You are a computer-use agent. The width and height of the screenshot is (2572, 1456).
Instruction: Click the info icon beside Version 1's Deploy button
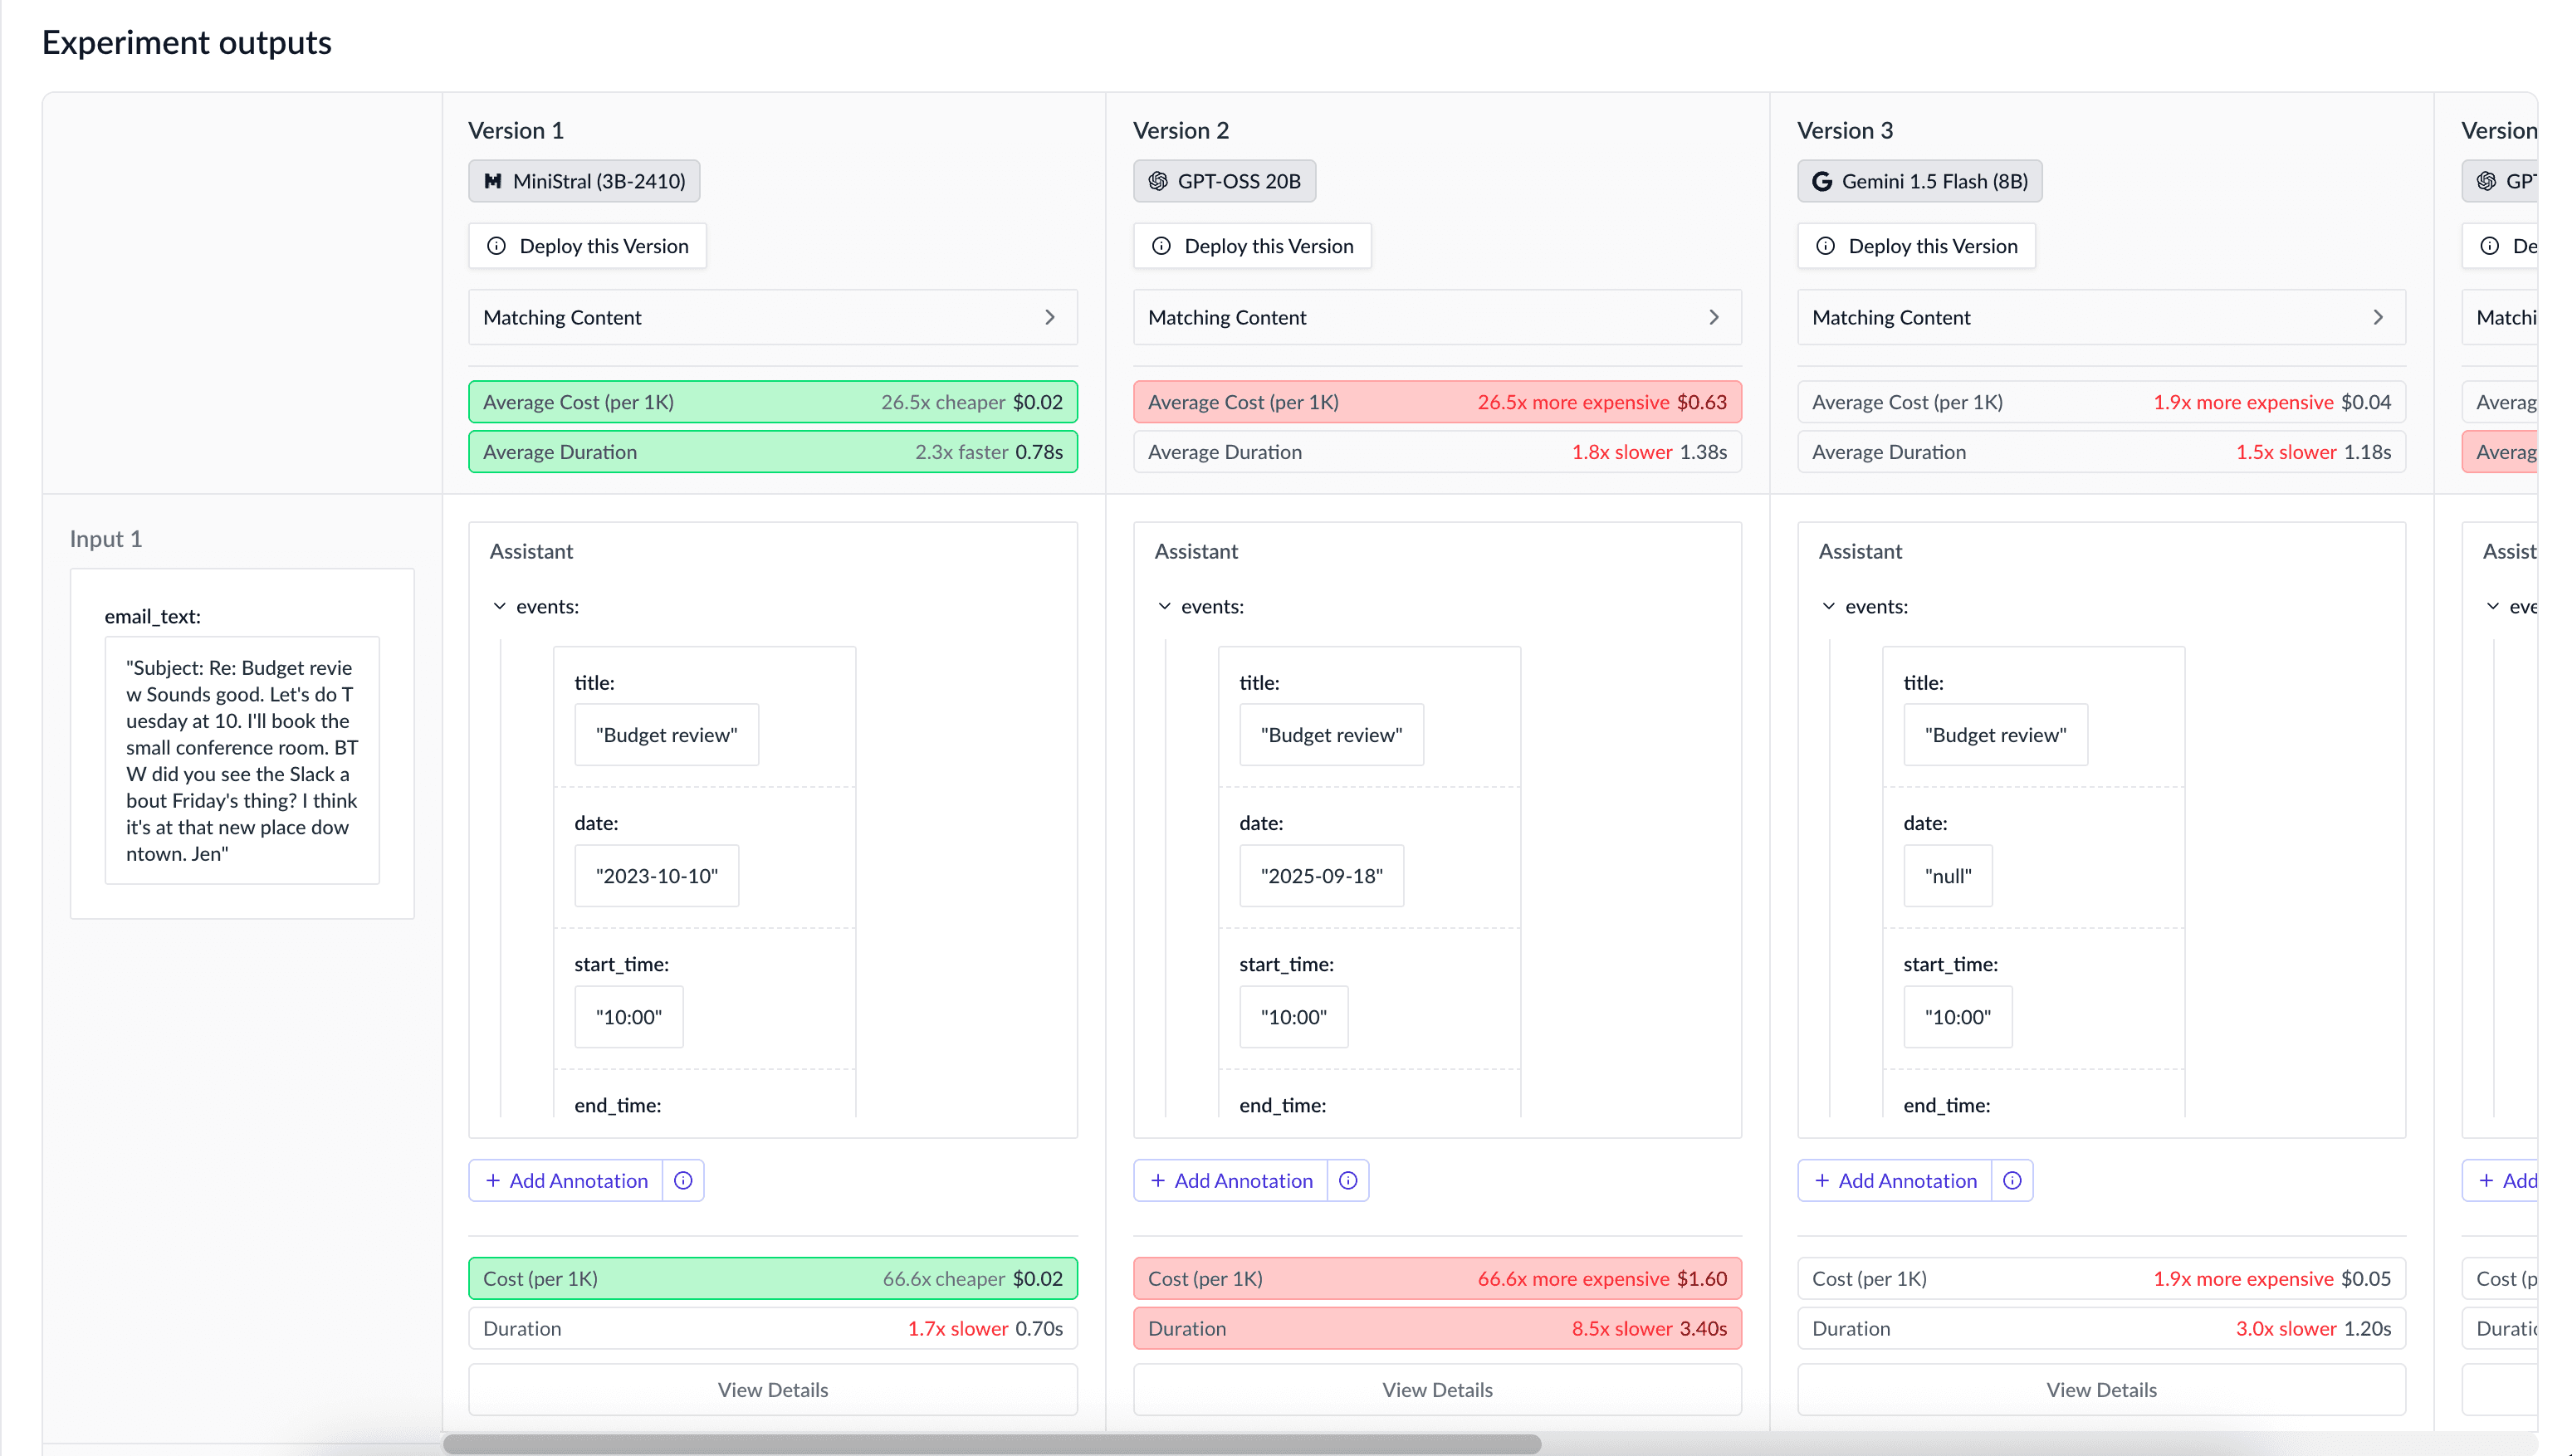(498, 245)
